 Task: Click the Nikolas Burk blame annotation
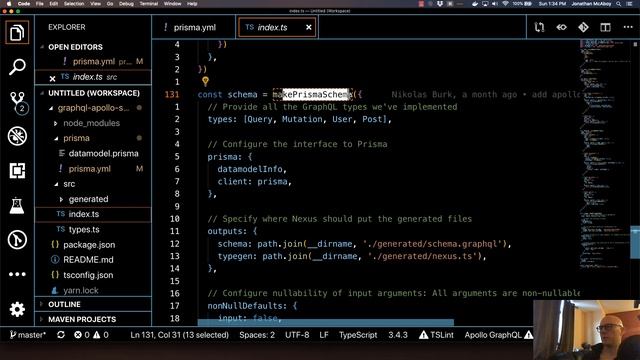pyautogui.click(x=485, y=94)
